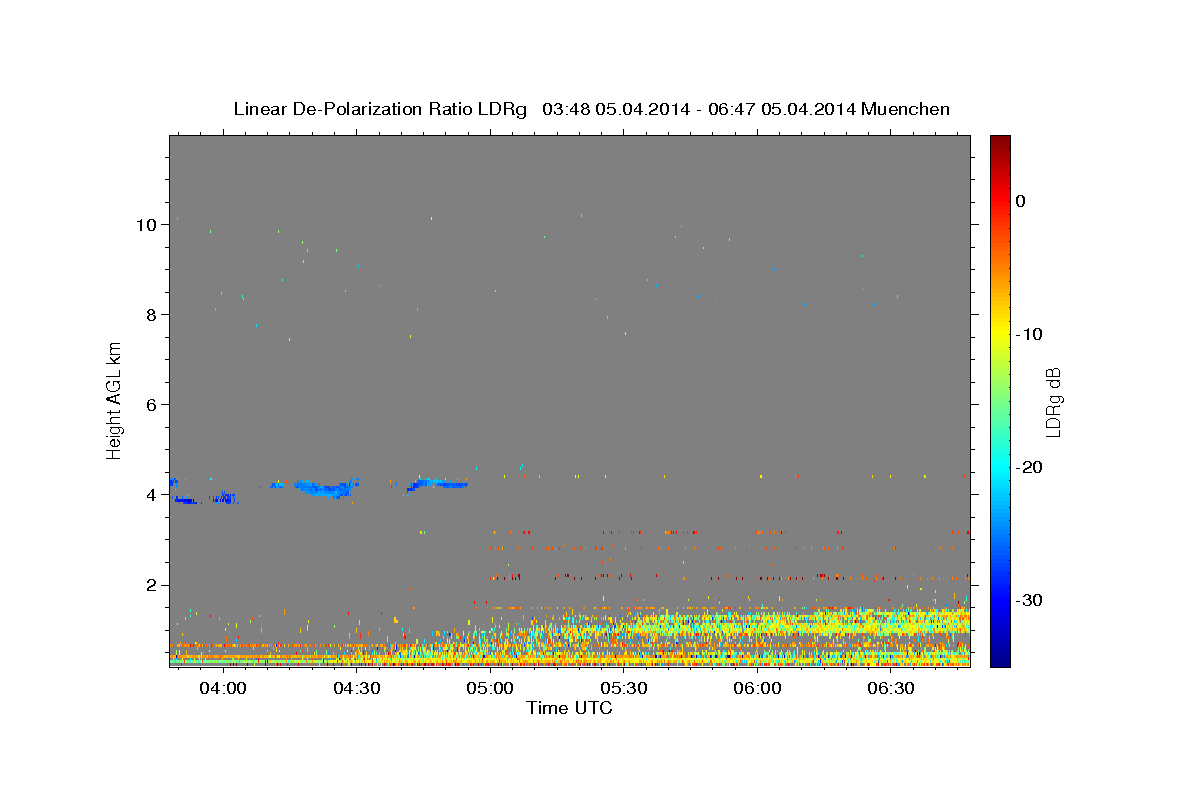Click the 05:00 time tick label
Image resolution: width=1200 pixels, height=800 pixels.
coord(491,689)
